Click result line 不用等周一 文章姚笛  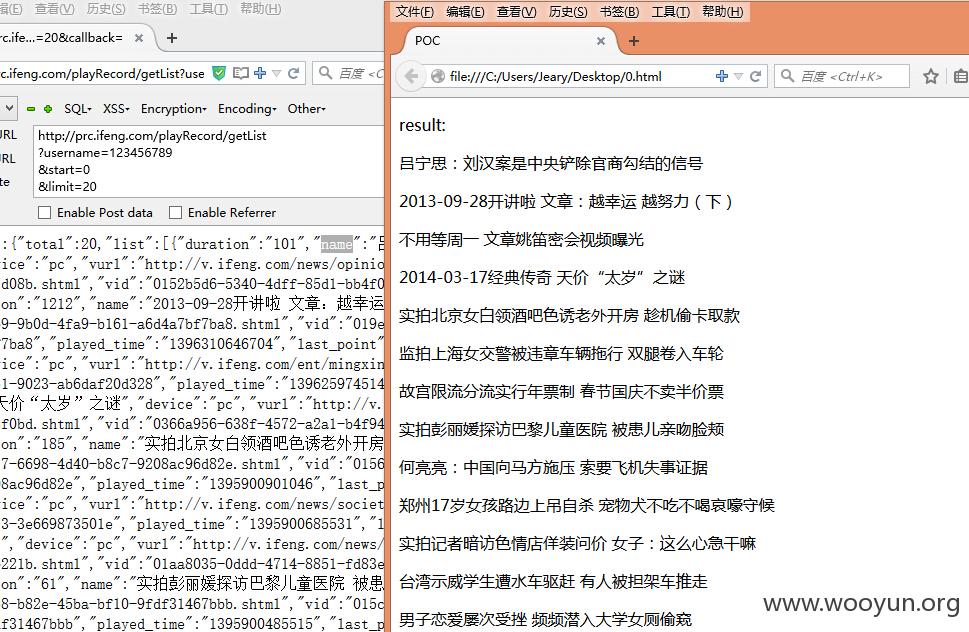(521, 239)
